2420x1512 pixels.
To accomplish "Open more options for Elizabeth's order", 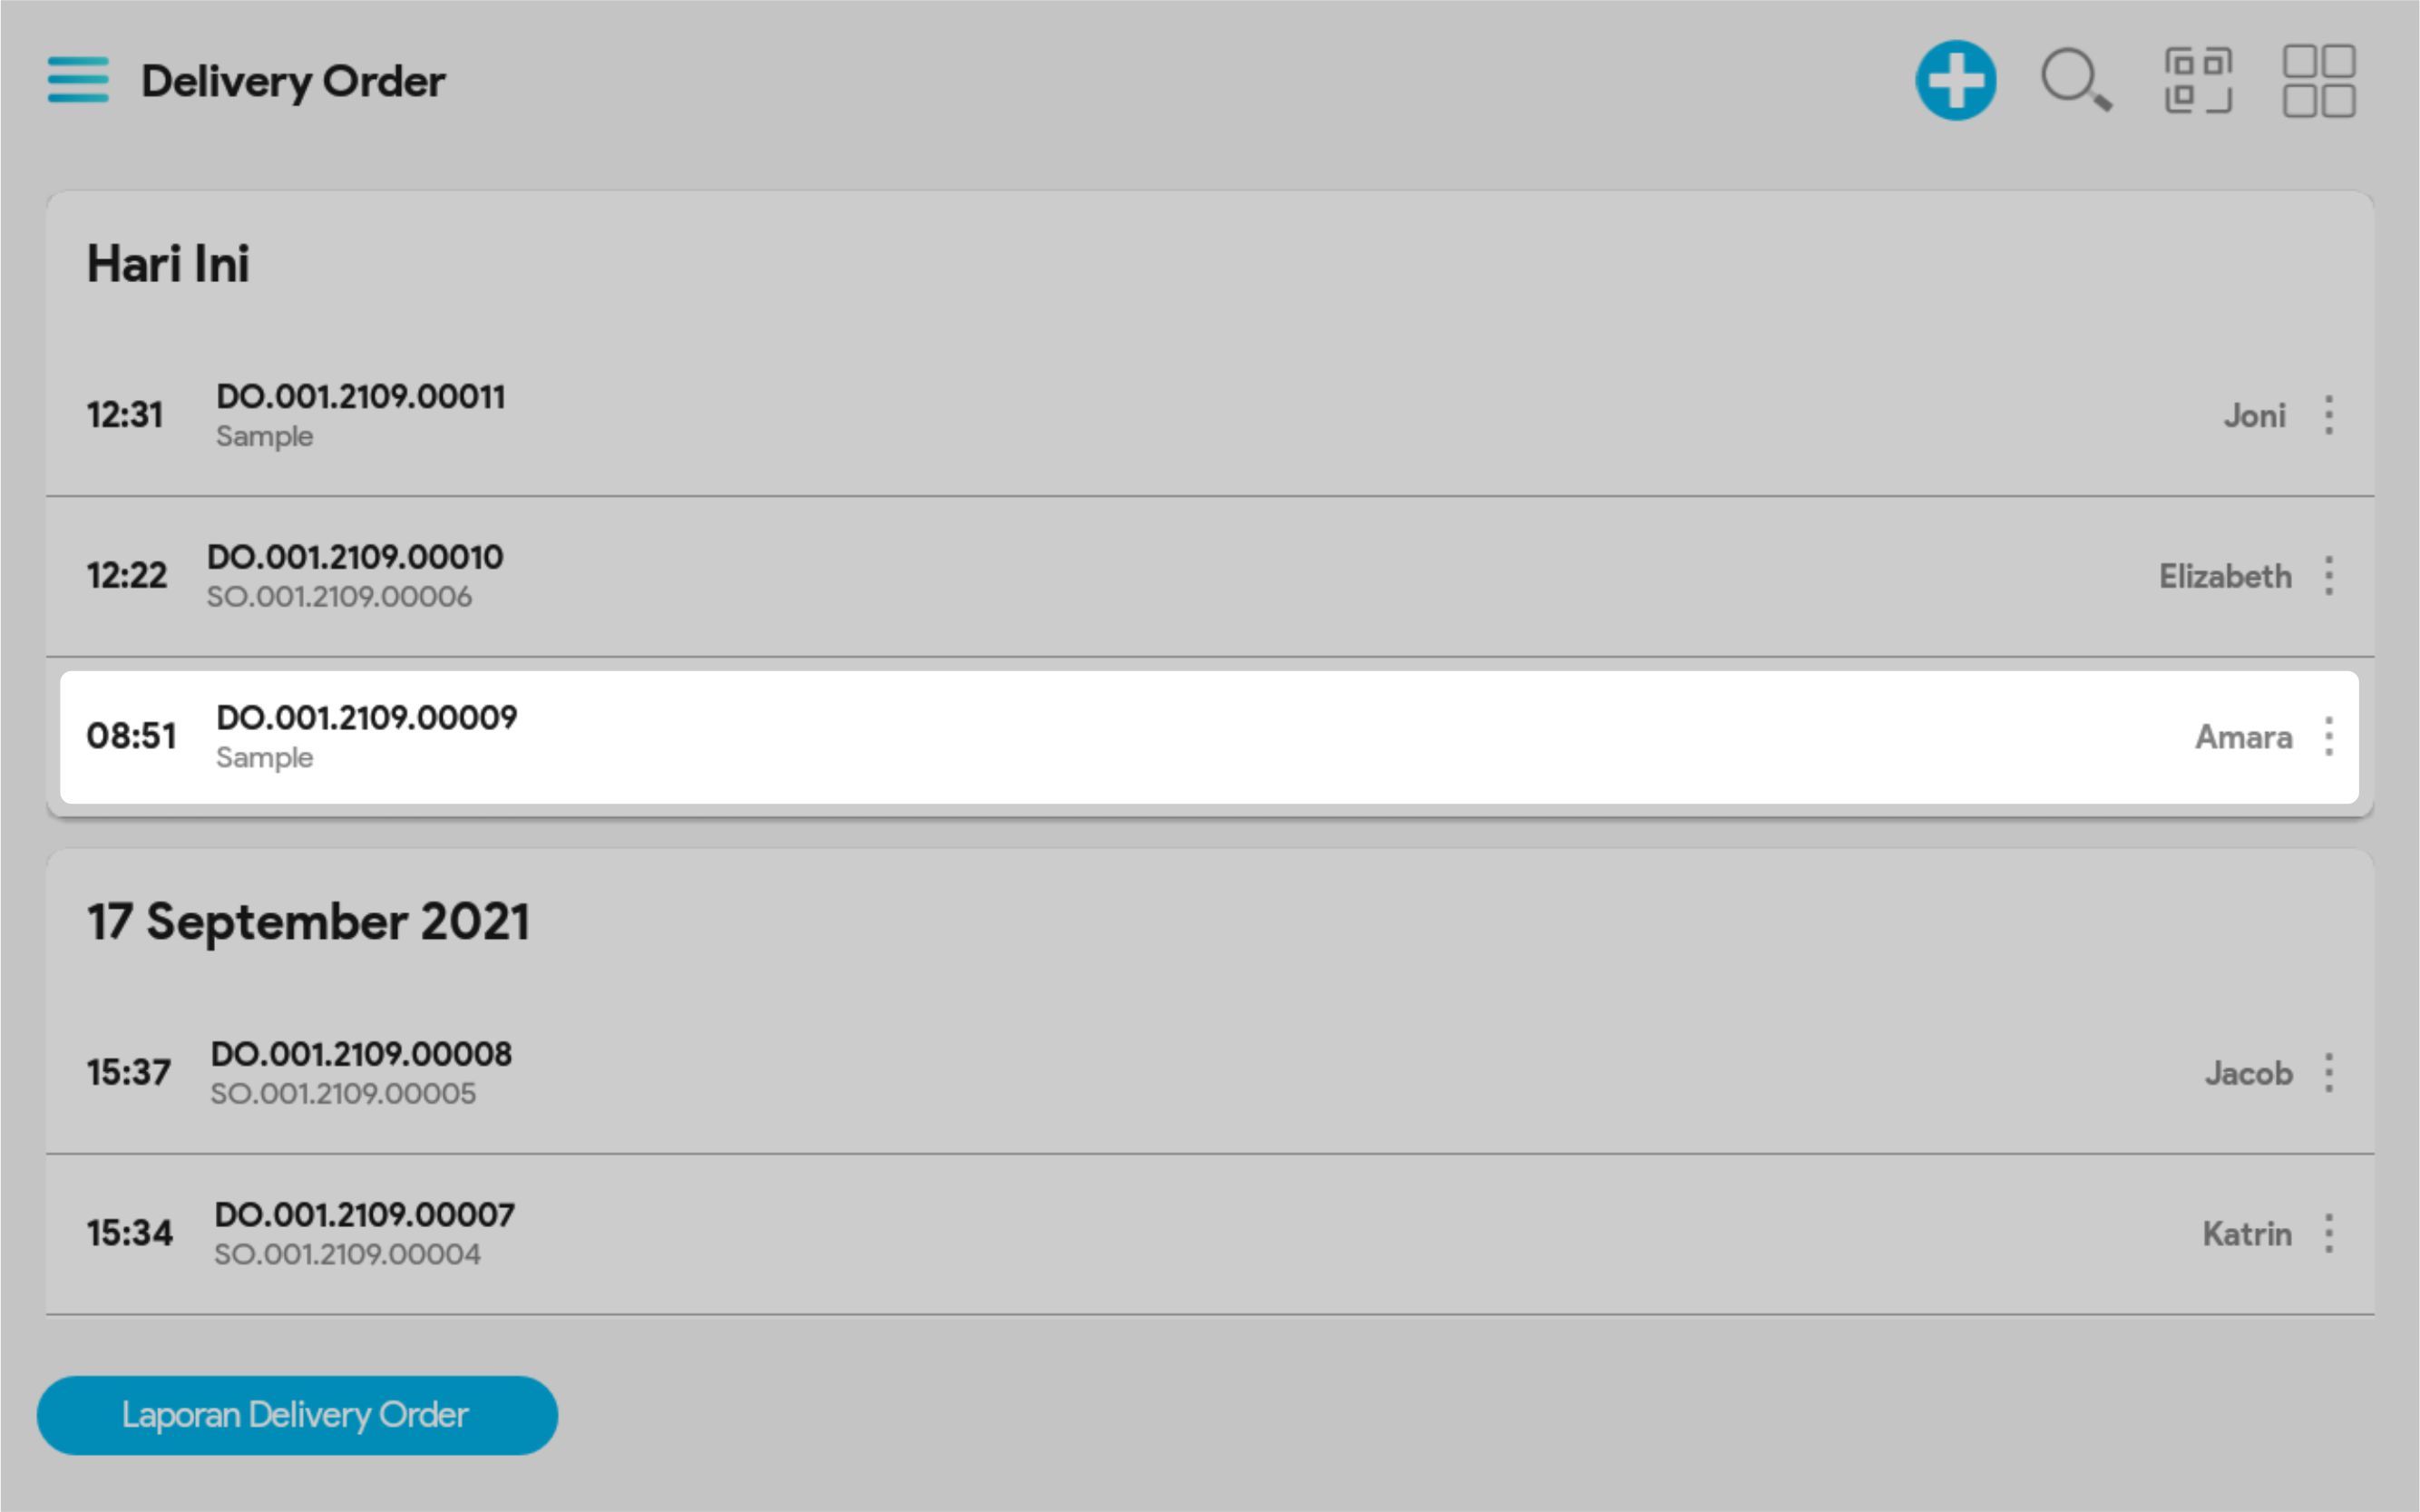I will 2329,576.
